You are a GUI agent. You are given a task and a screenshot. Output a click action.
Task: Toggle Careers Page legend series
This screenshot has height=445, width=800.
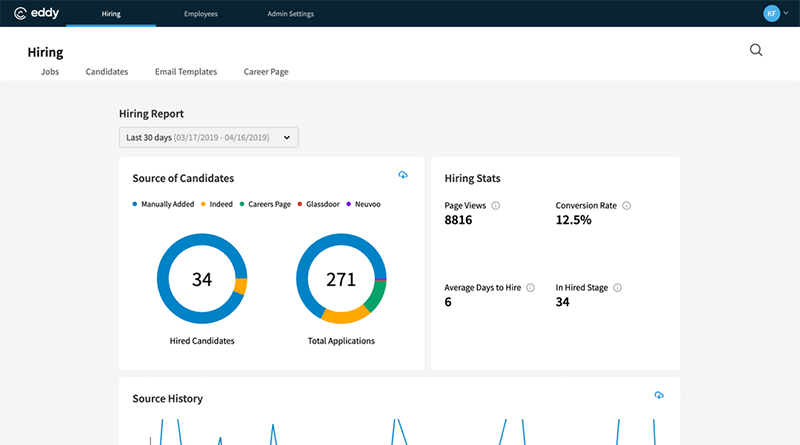point(268,204)
